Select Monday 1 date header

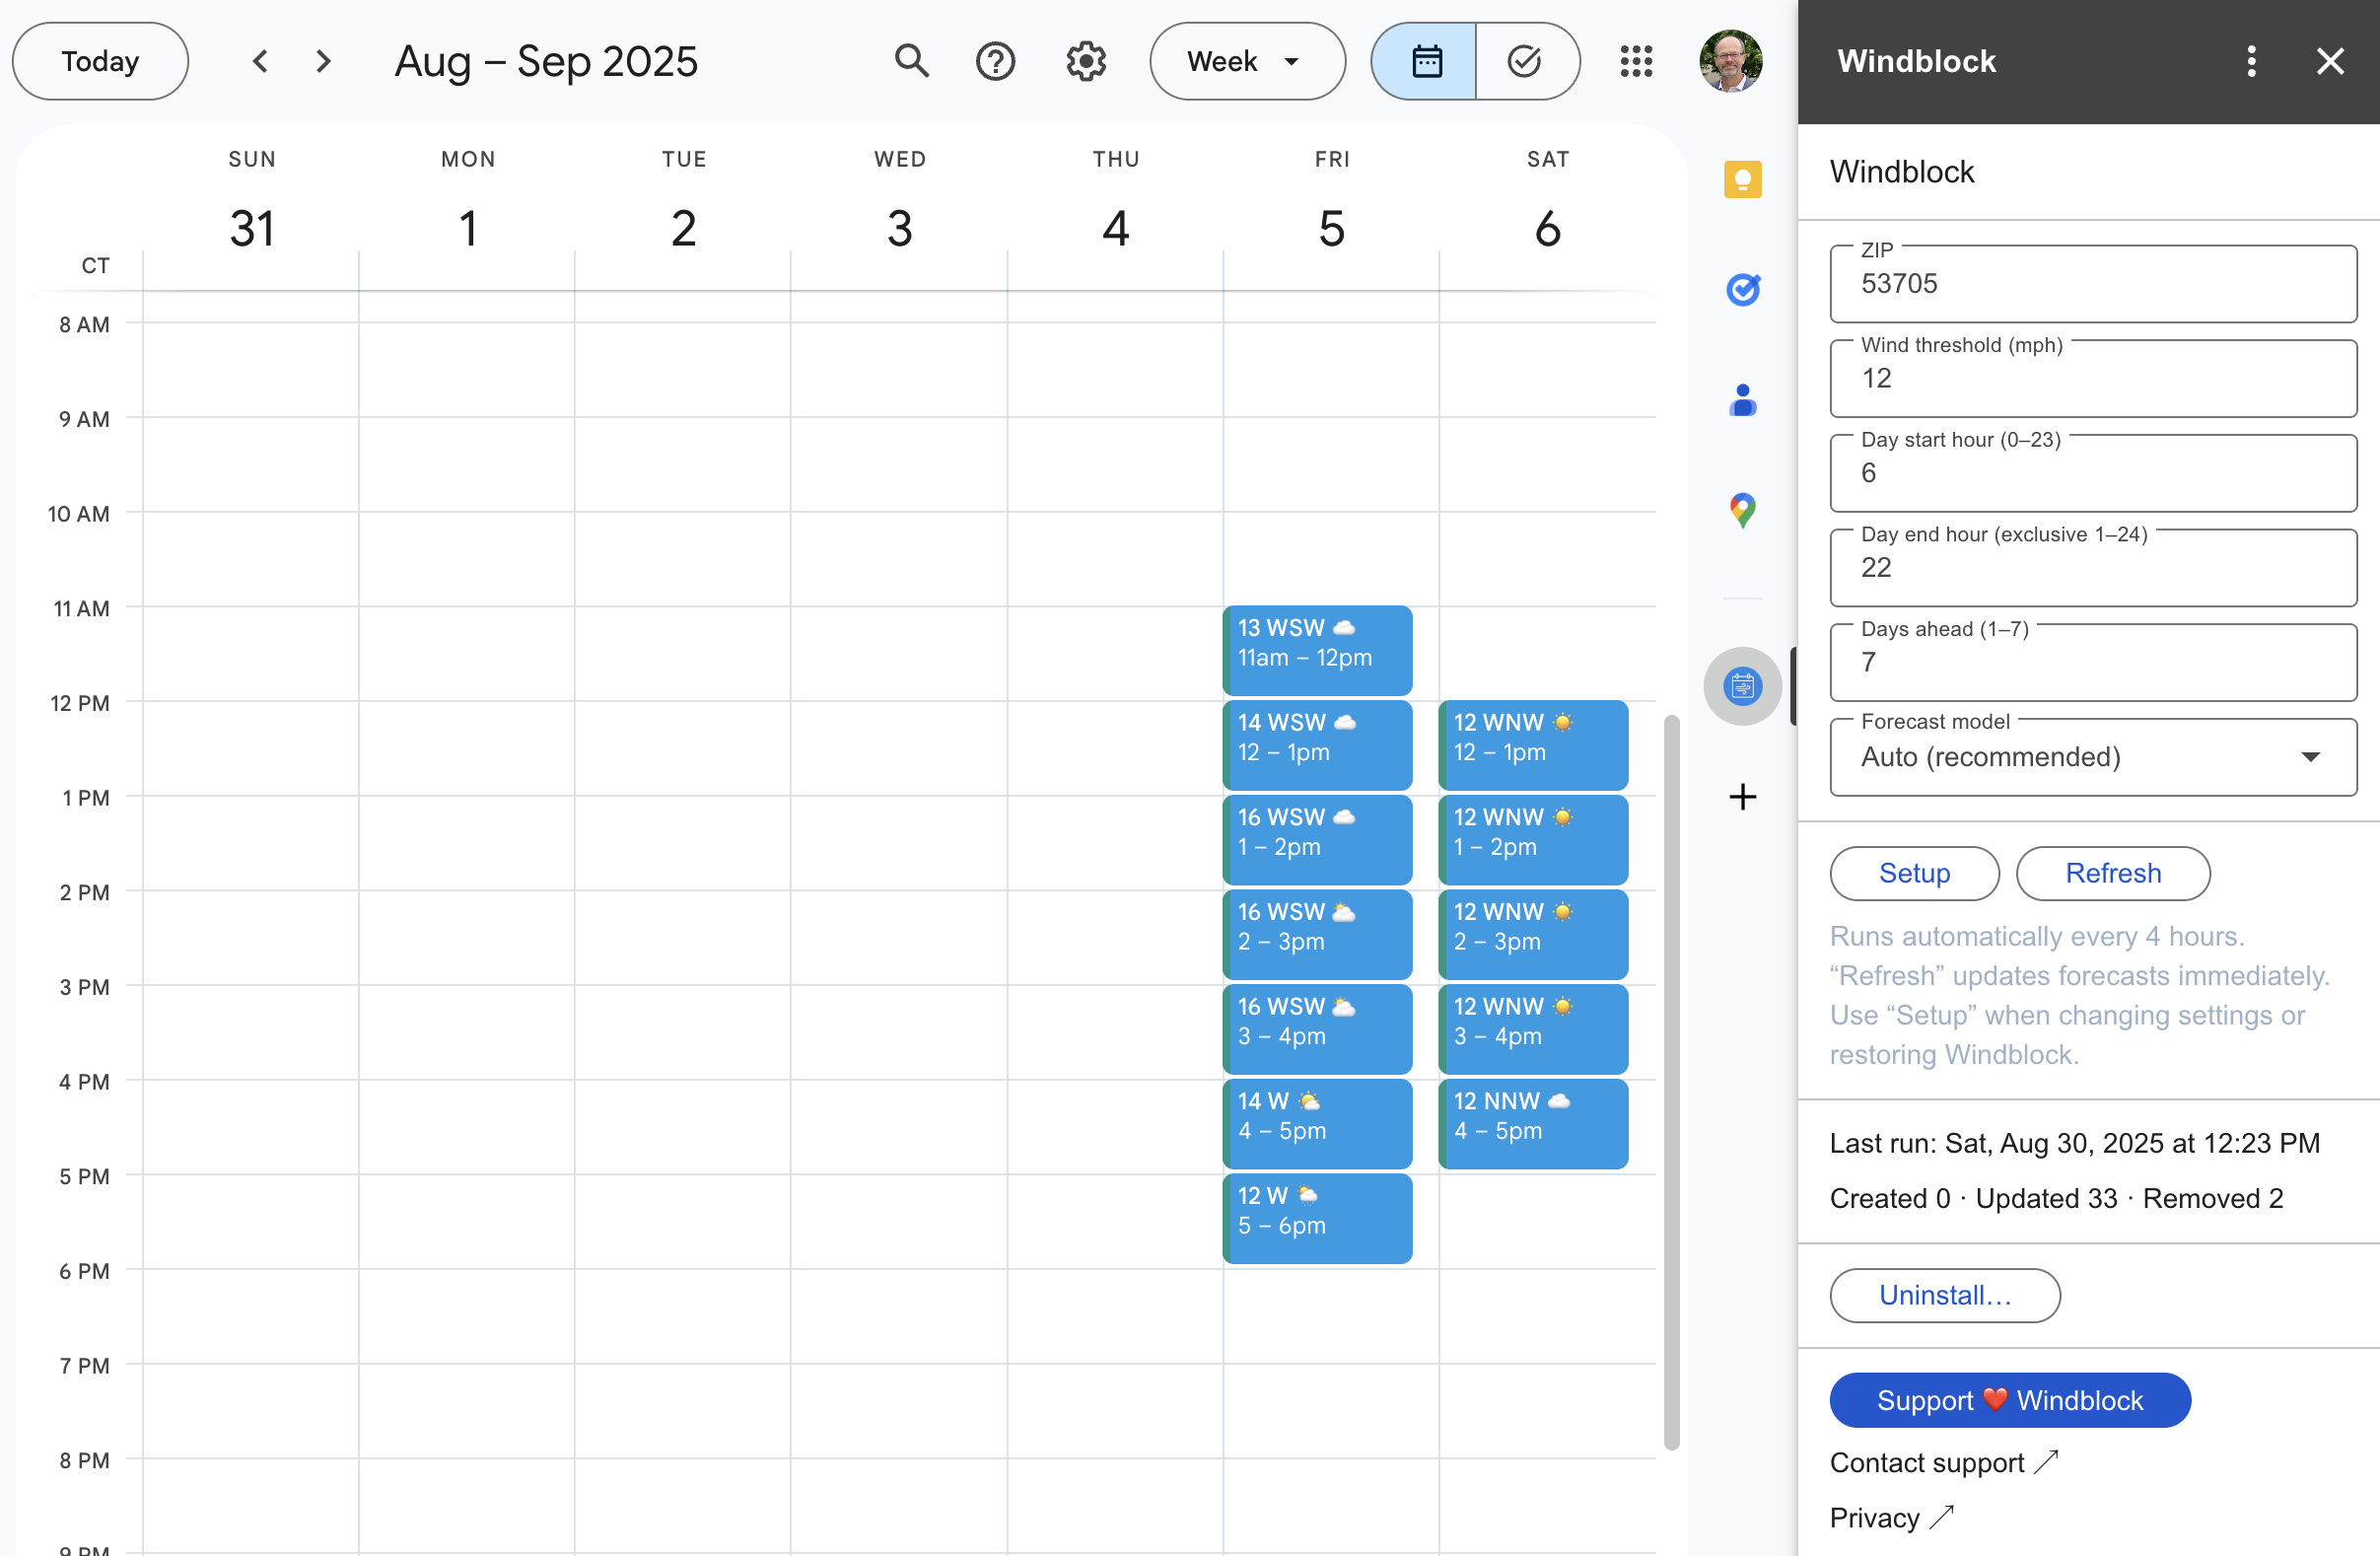coord(468,228)
